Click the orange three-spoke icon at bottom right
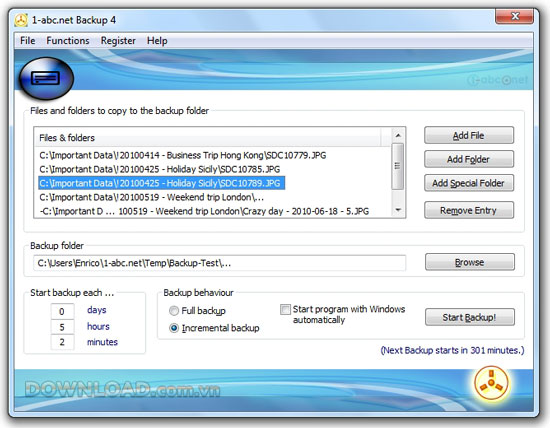The height and width of the screenshot is (428, 550). [491, 383]
